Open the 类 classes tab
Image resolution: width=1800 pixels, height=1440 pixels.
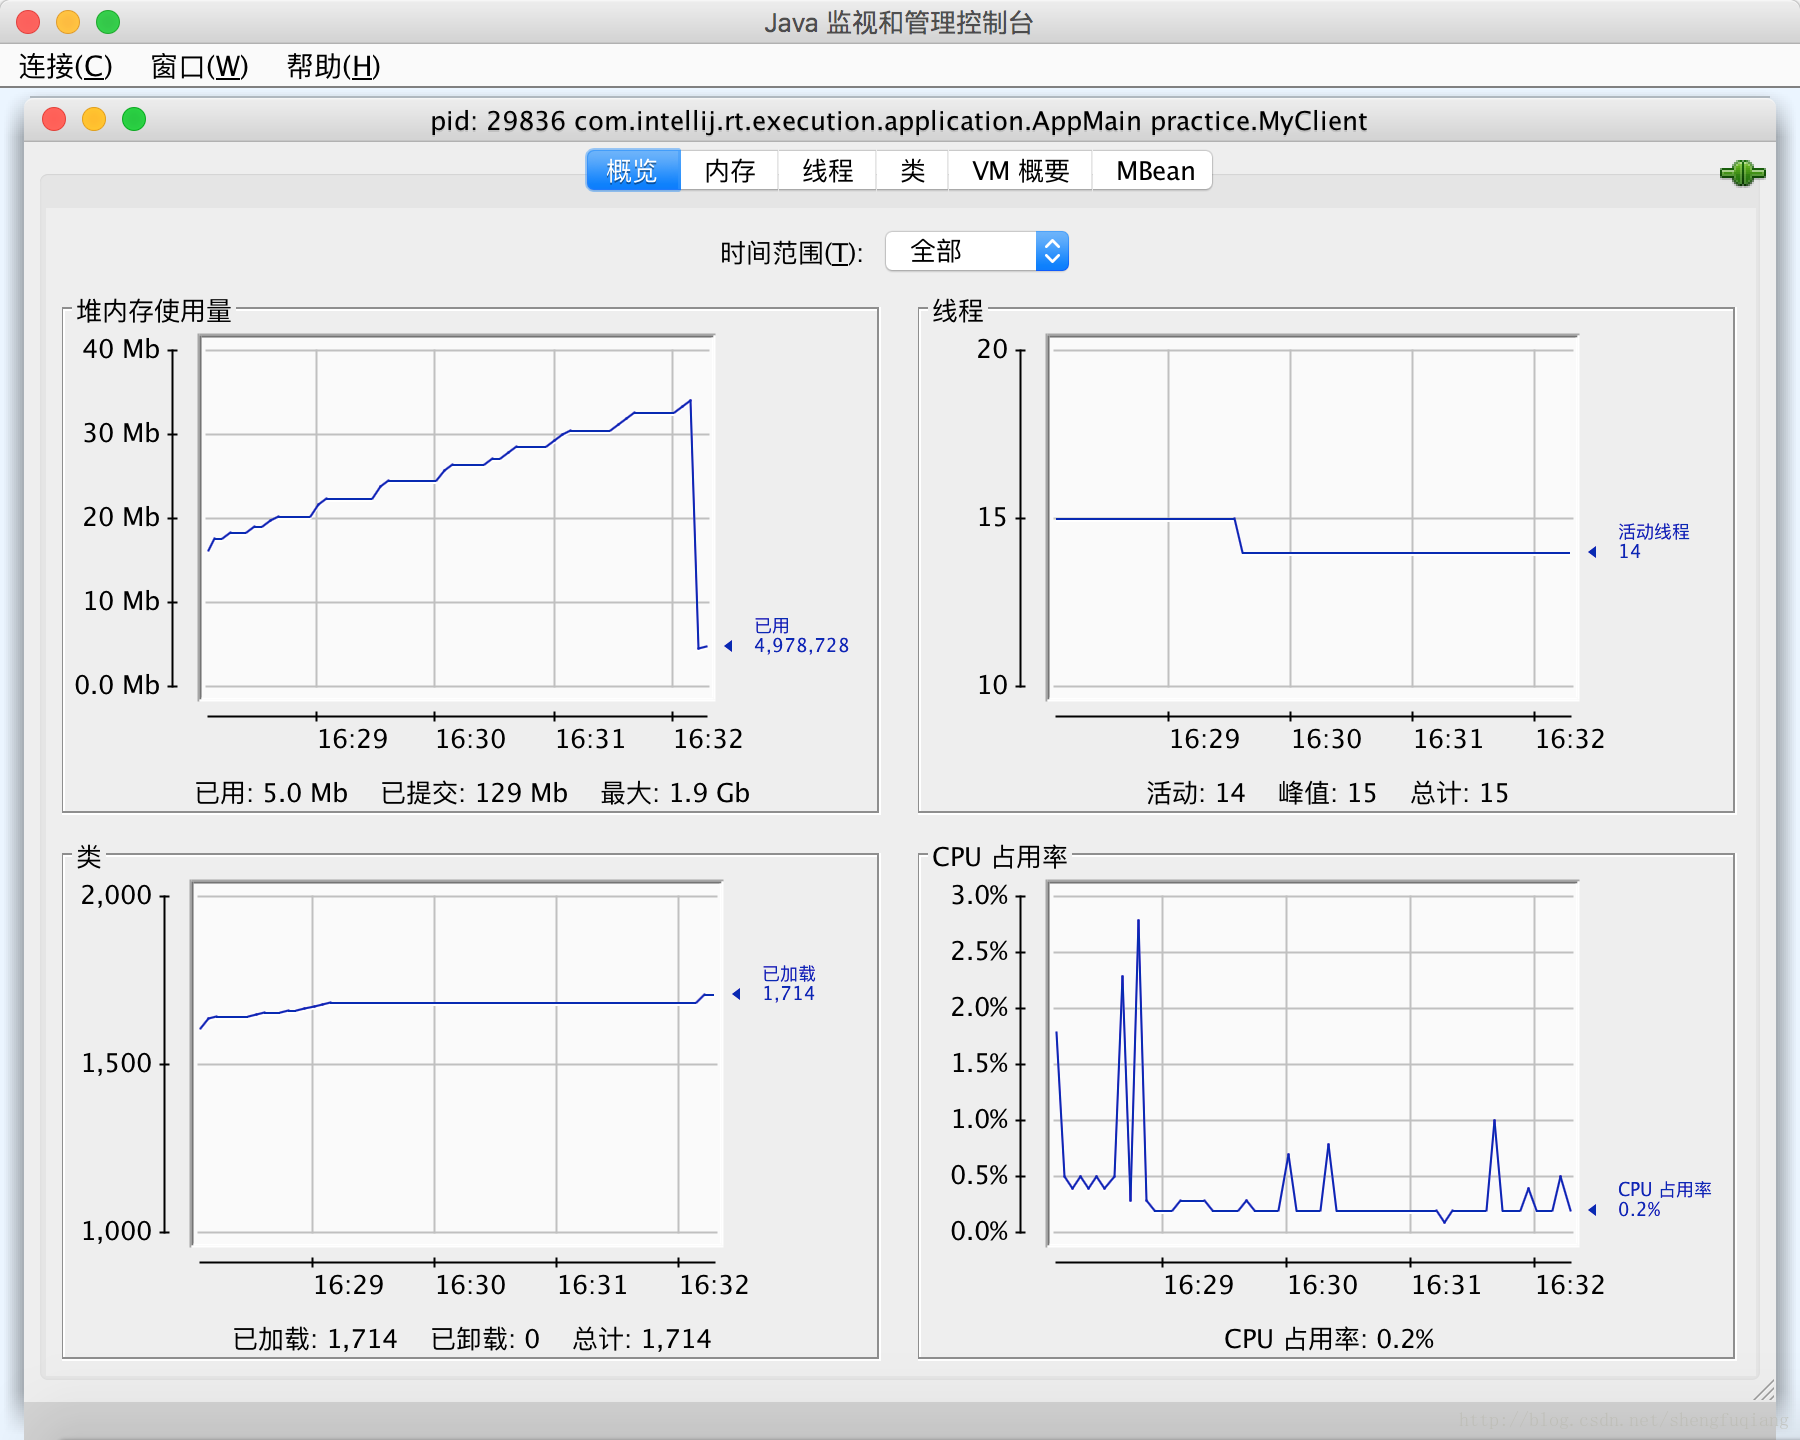(912, 171)
